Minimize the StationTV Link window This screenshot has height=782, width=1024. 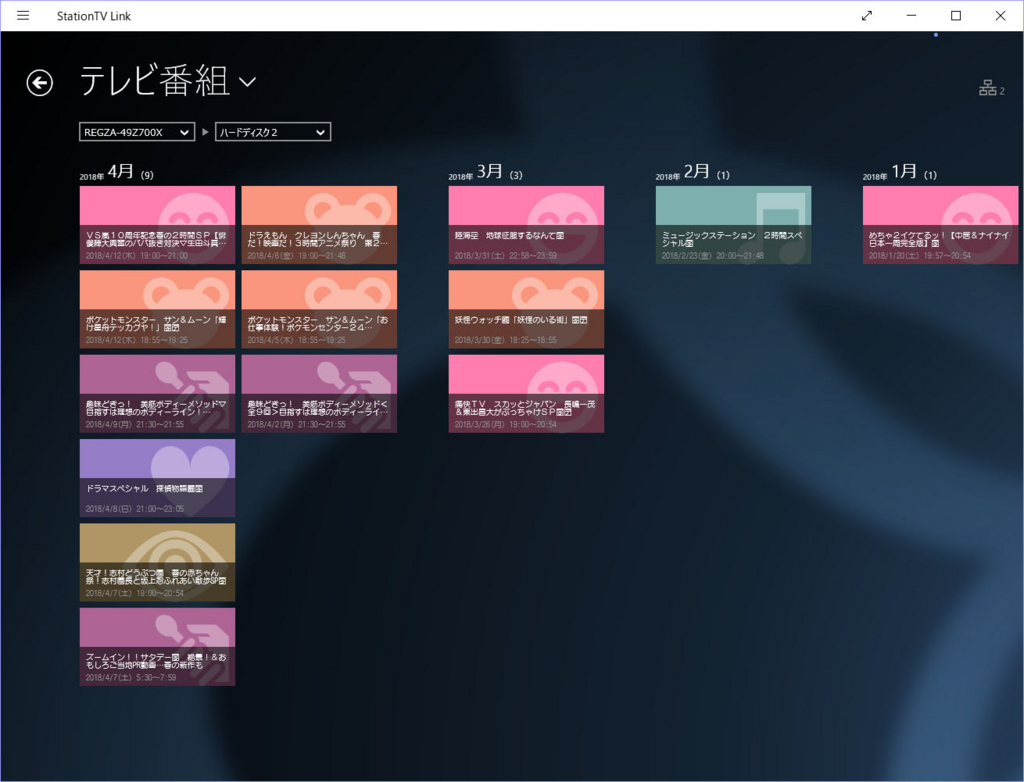click(x=911, y=16)
